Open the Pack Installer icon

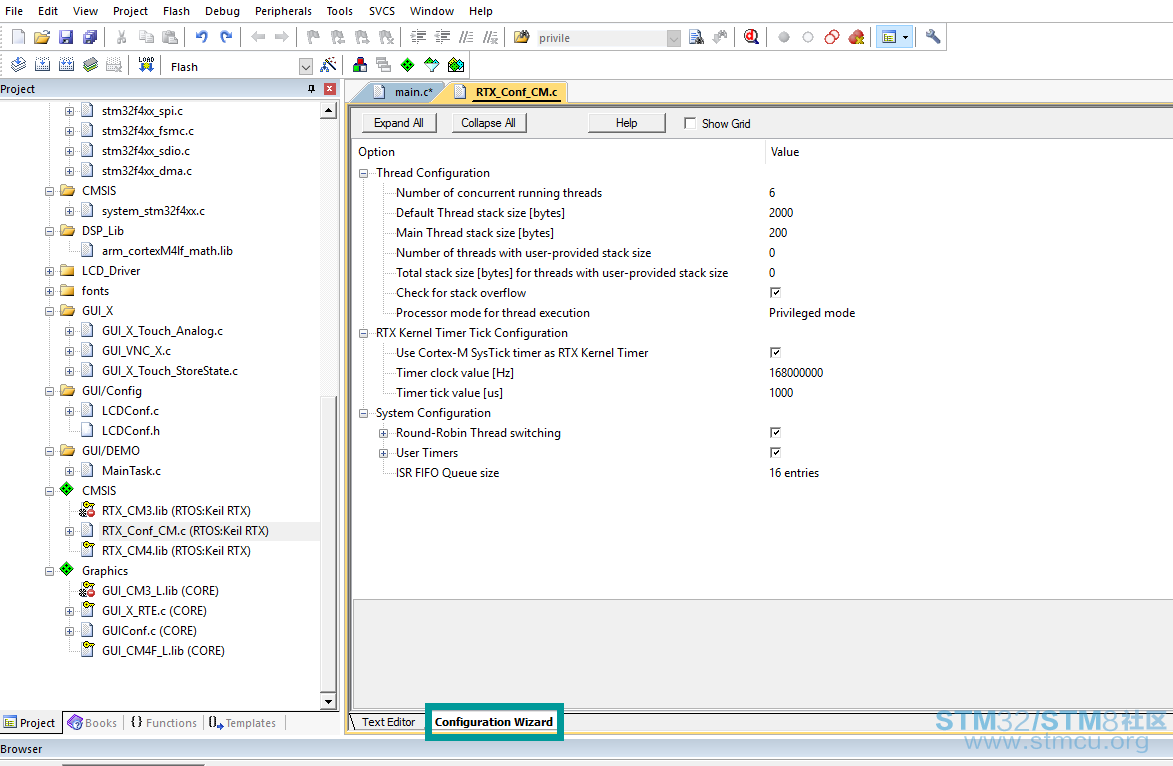pos(456,65)
